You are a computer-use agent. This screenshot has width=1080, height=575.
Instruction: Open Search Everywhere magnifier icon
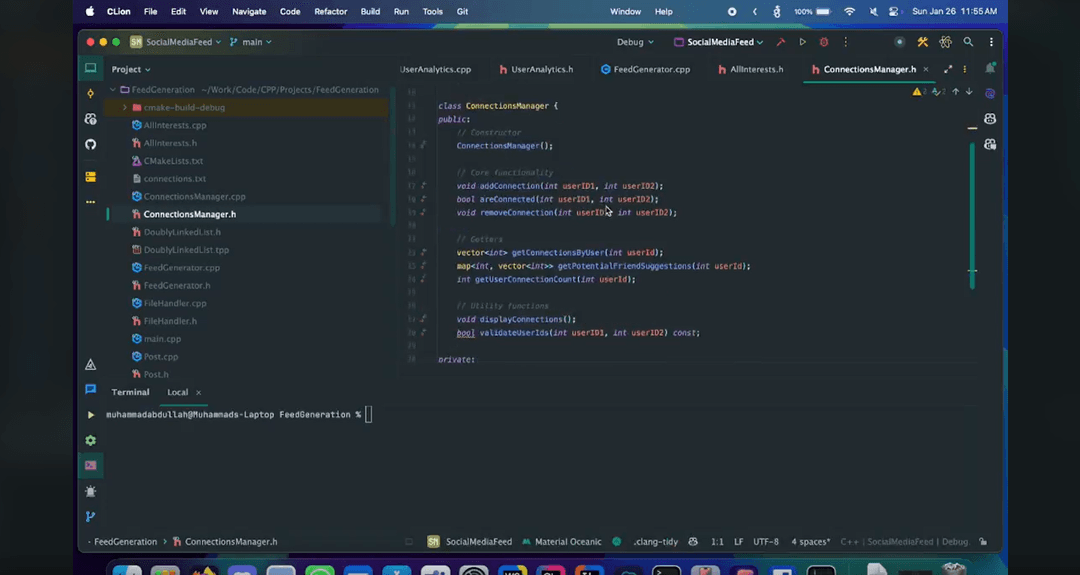pyautogui.click(x=968, y=42)
